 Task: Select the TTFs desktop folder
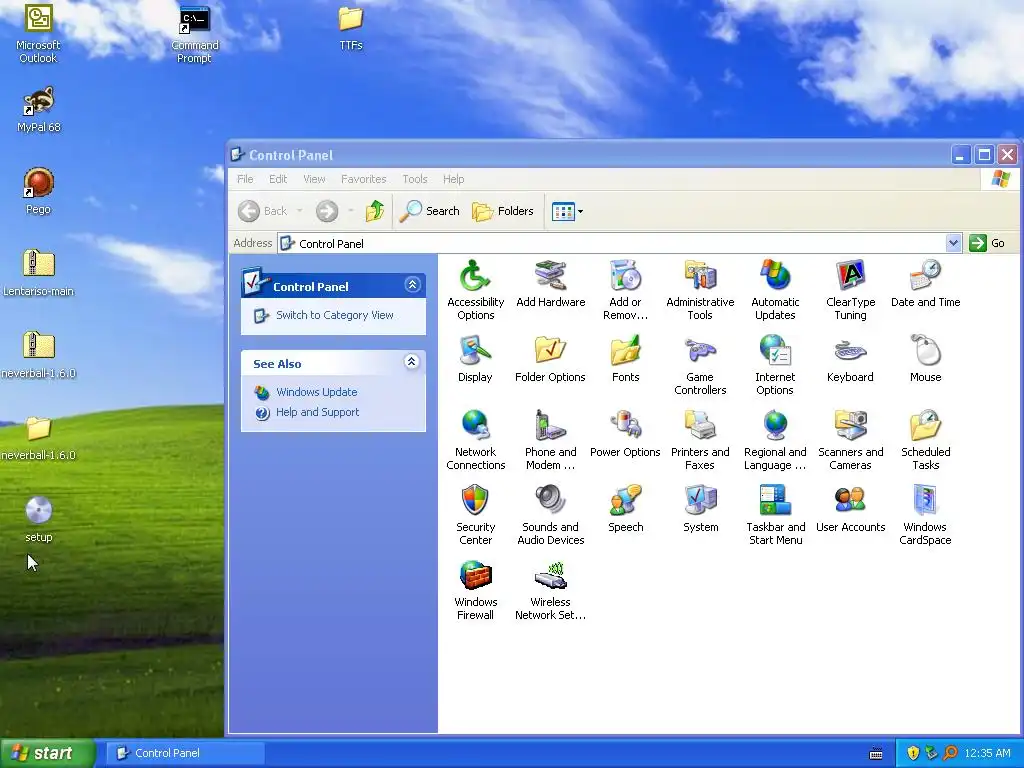(x=351, y=27)
